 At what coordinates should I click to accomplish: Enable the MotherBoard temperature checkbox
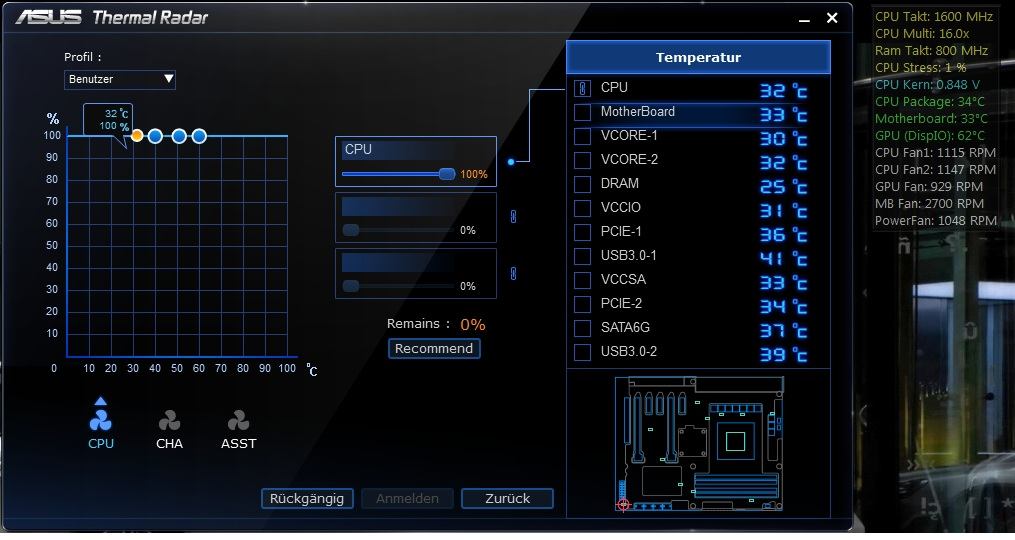[x=583, y=112]
